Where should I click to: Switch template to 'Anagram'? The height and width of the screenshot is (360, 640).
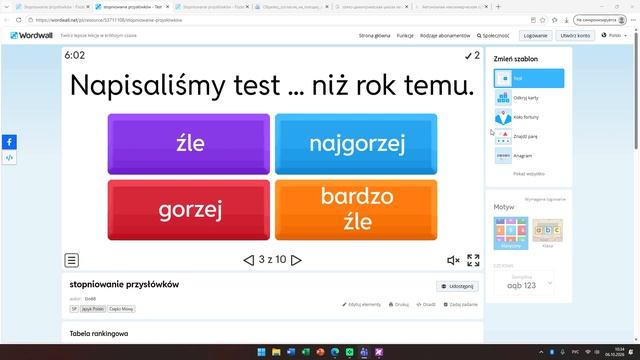529,156
